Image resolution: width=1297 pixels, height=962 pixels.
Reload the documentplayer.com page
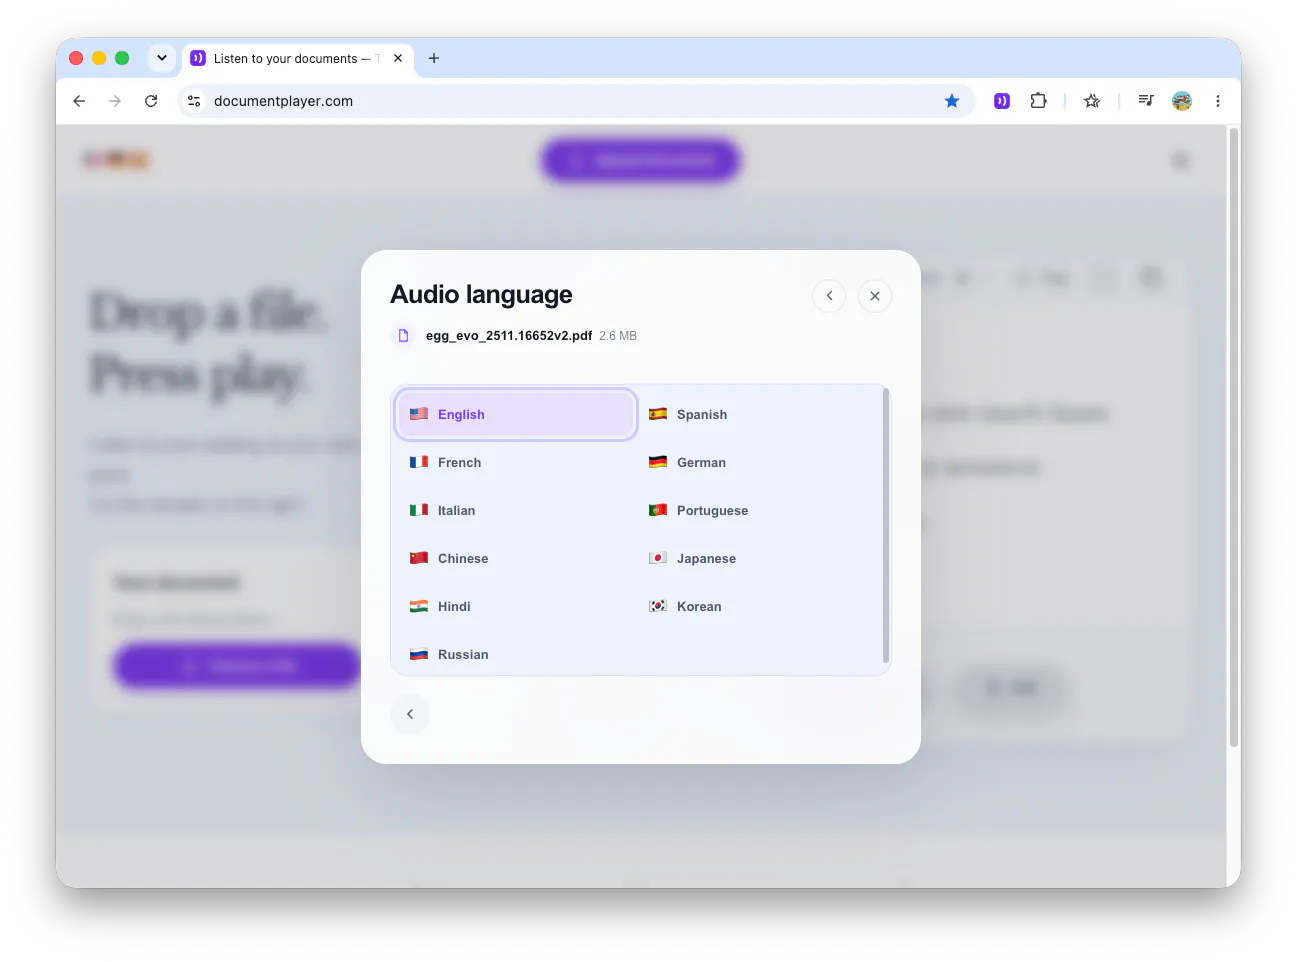click(x=151, y=101)
